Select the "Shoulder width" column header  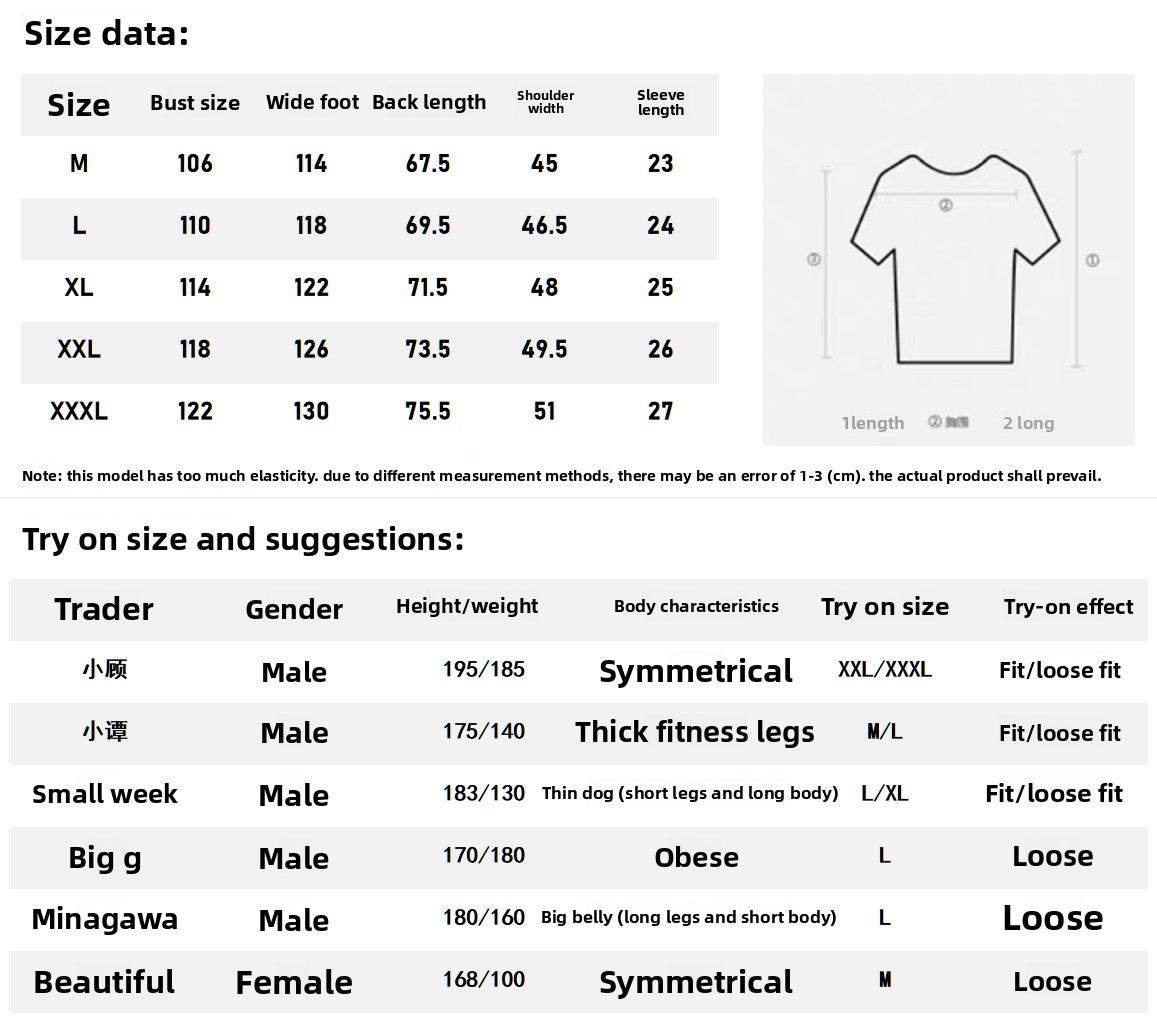click(x=545, y=102)
